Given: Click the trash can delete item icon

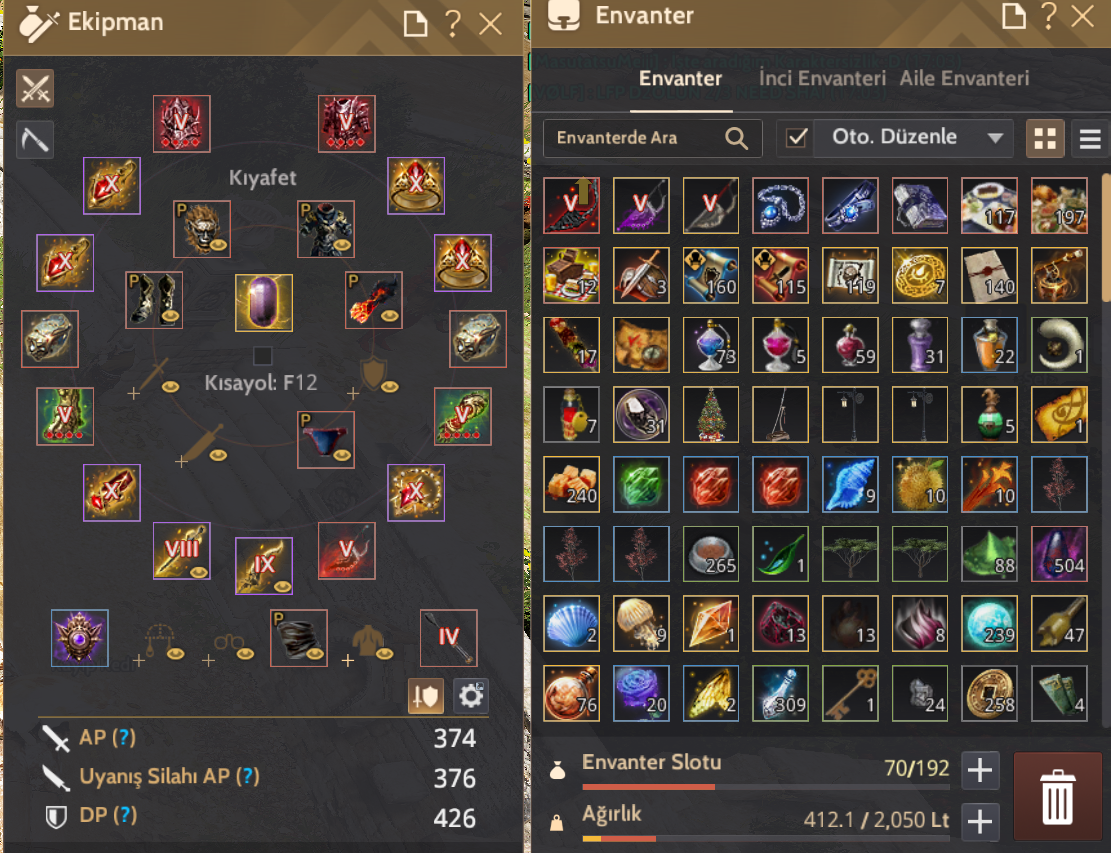Looking at the screenshot, I should tap(1057, 796).
